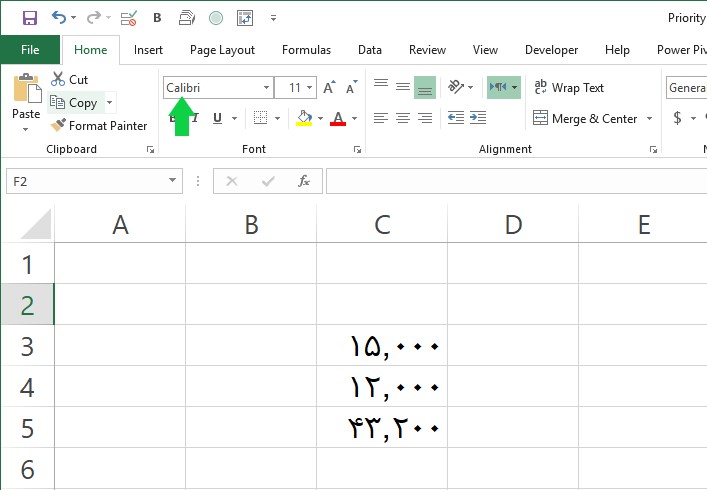Click the insert function fx icon
707x490 pixels.
[304, 181]
